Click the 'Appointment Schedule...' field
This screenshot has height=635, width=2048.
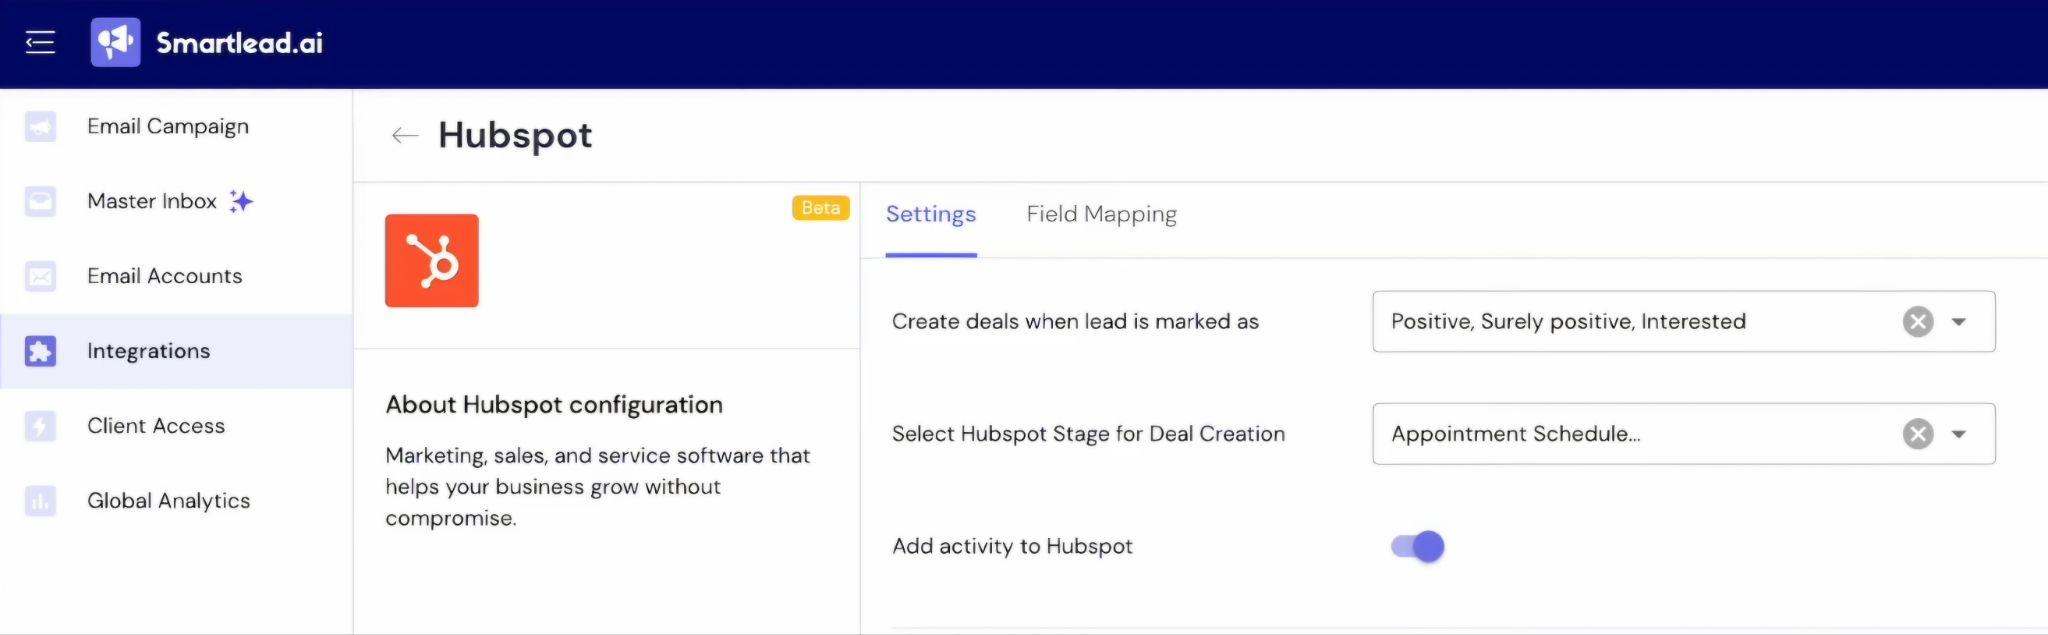[1684, 434]
